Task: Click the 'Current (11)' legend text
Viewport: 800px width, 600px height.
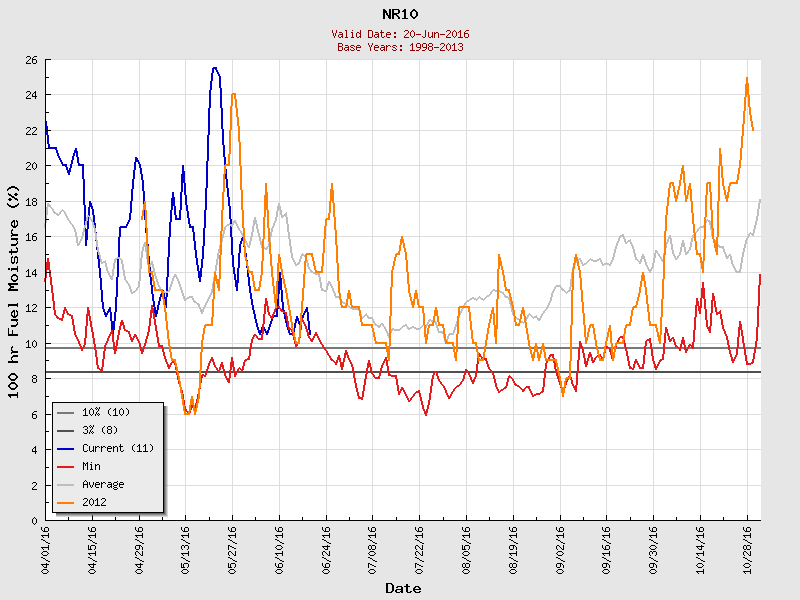Action: pos(117,448)
